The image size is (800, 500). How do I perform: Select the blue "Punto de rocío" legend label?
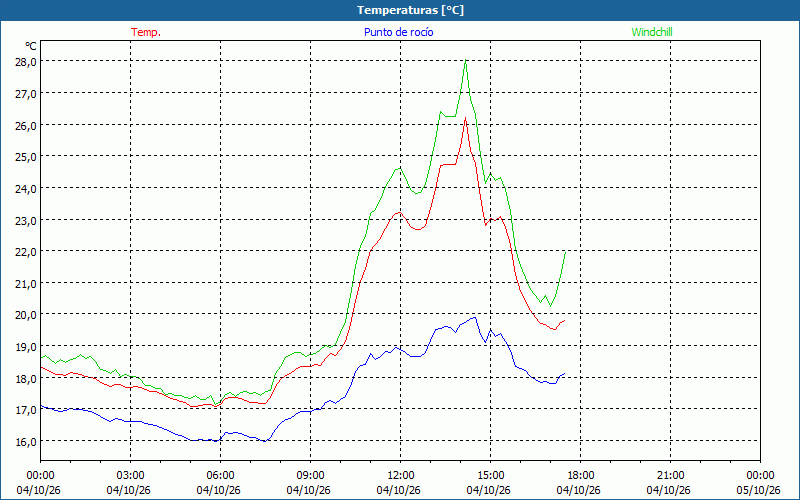coord(398,32)
